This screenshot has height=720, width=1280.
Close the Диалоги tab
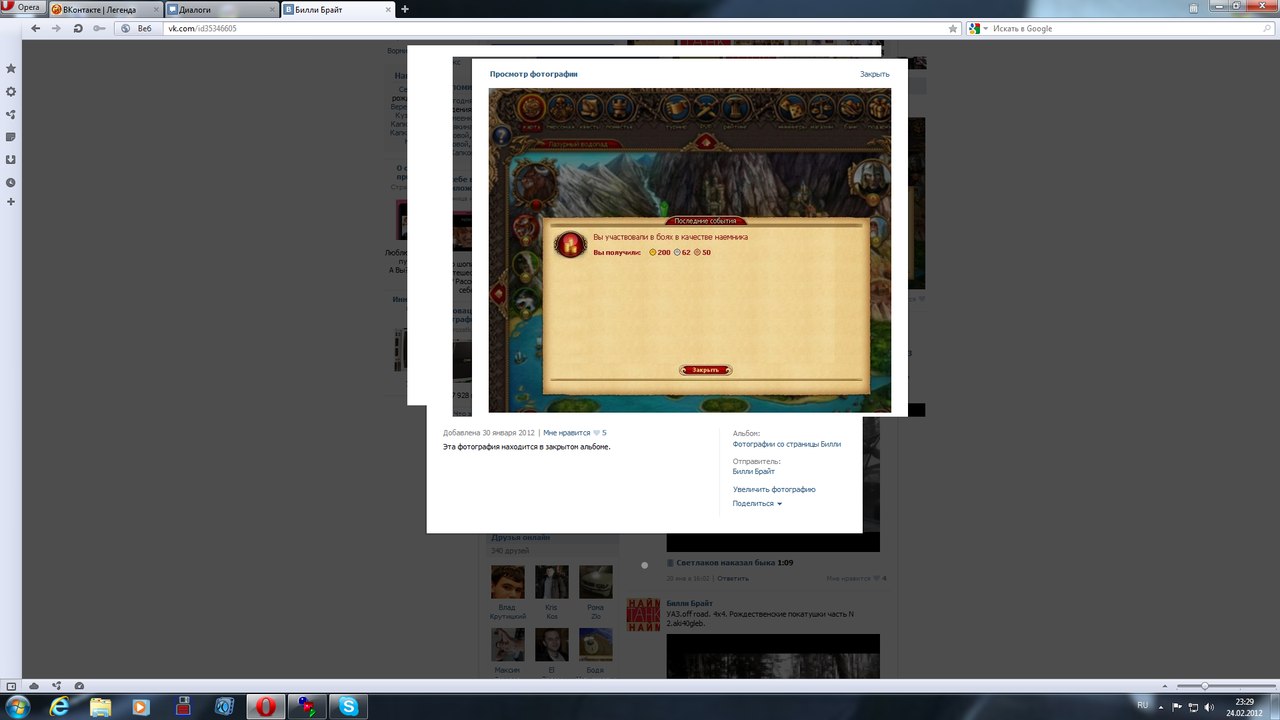point(272,9)
